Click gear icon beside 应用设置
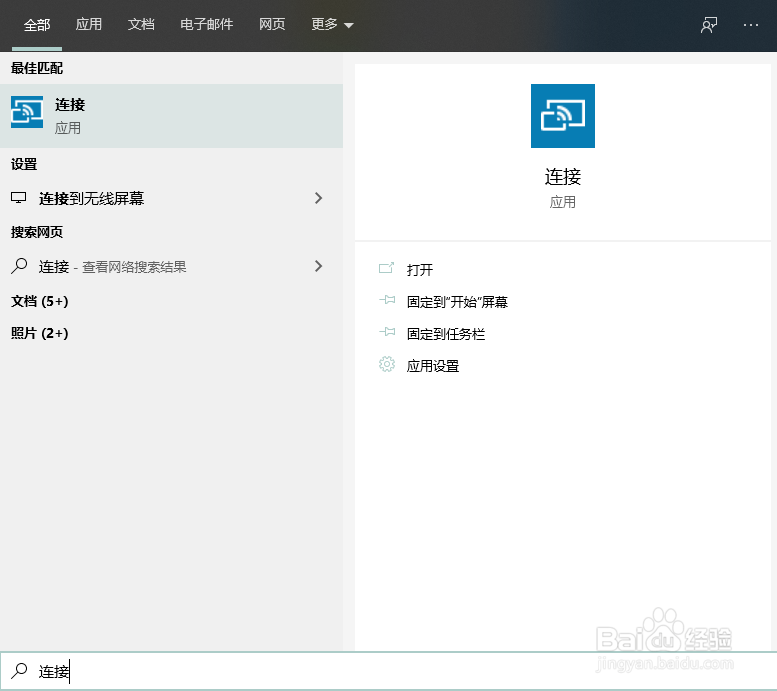The image size is (777, 691). coord(387,364)
